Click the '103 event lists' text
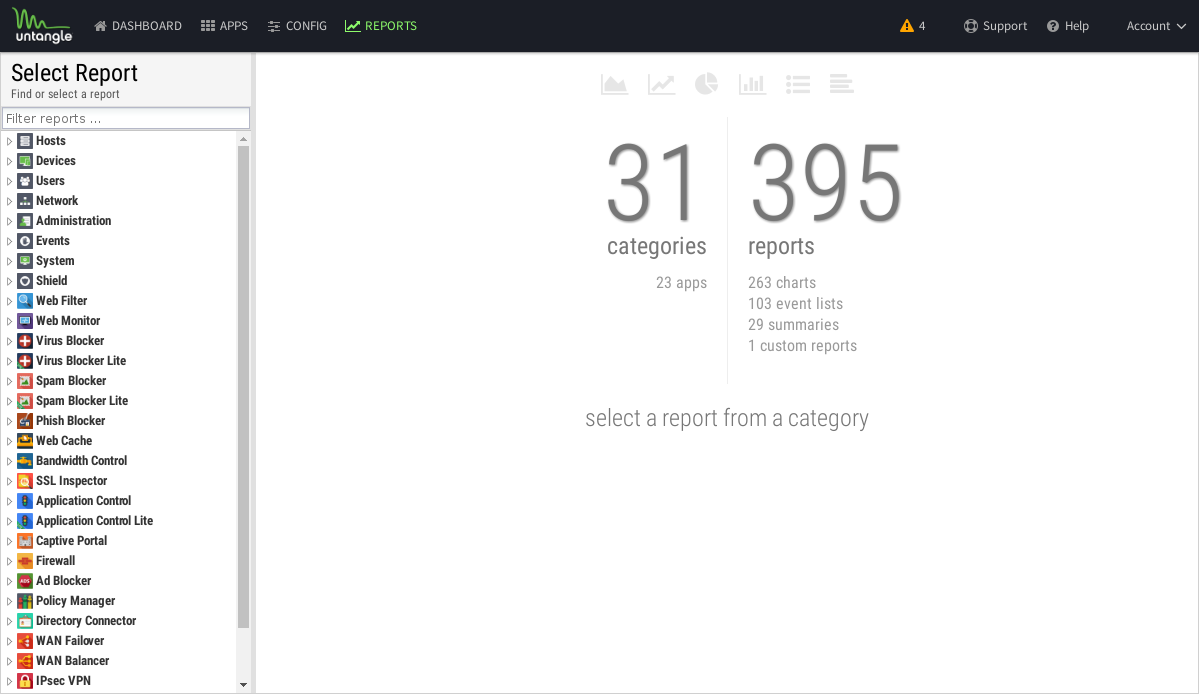This screenshot has width=1199, height=694. [x=795, y=304]
